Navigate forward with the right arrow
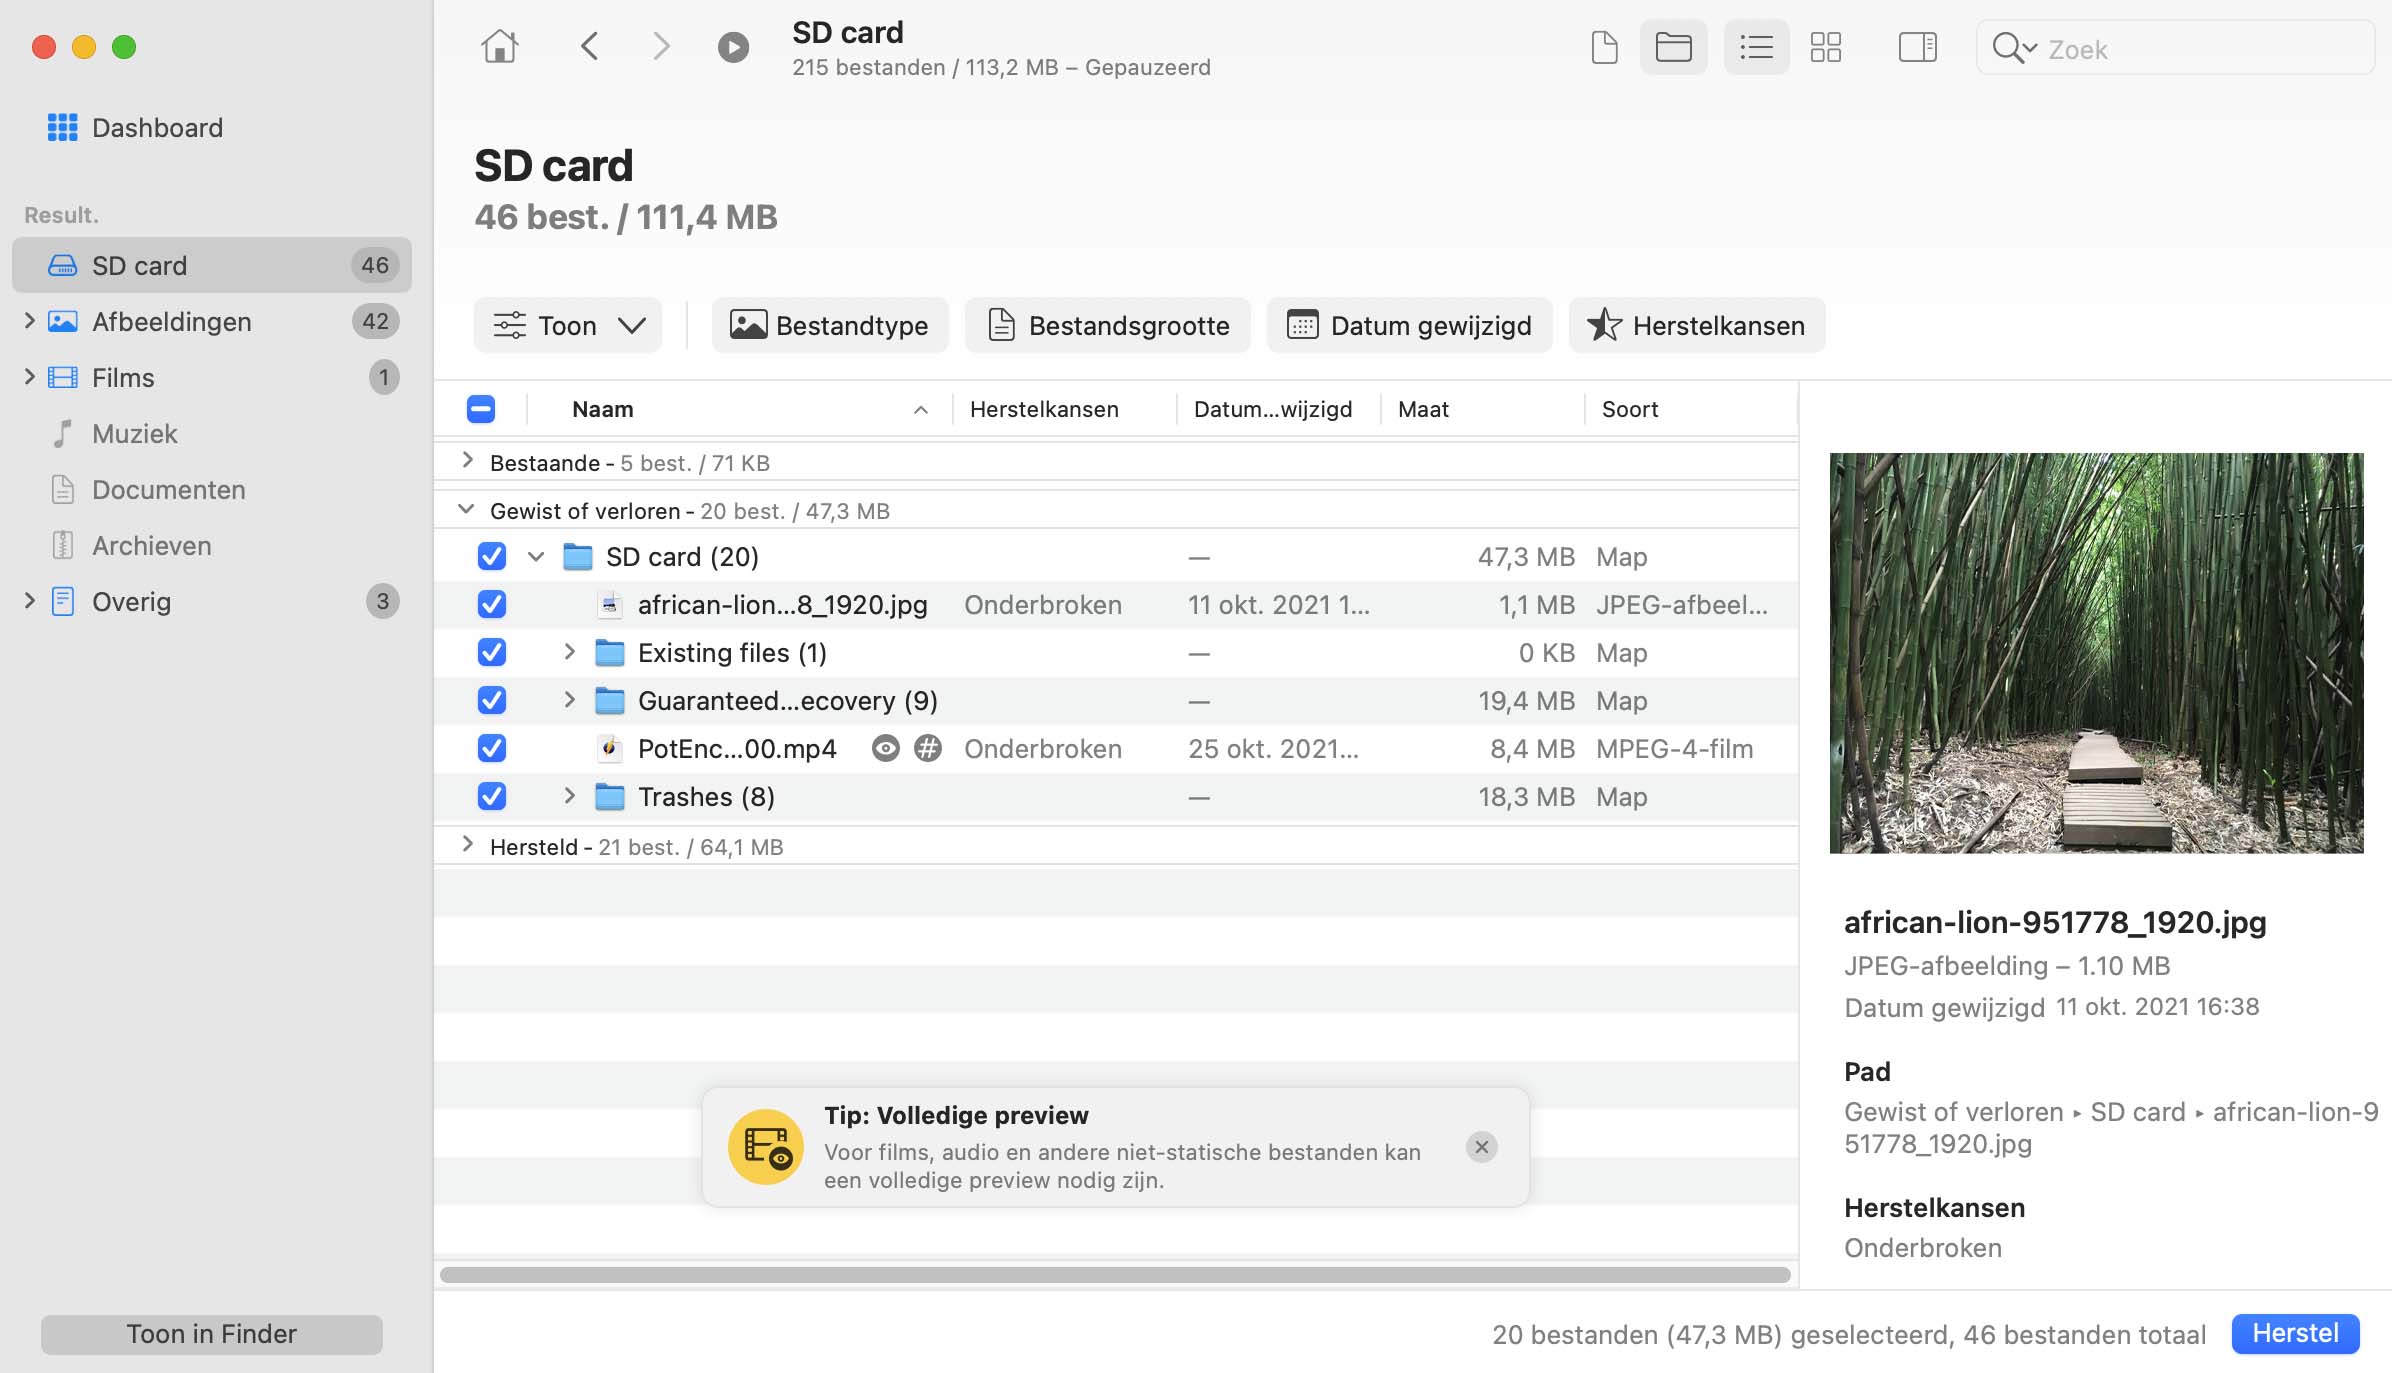 click(661, 46)
